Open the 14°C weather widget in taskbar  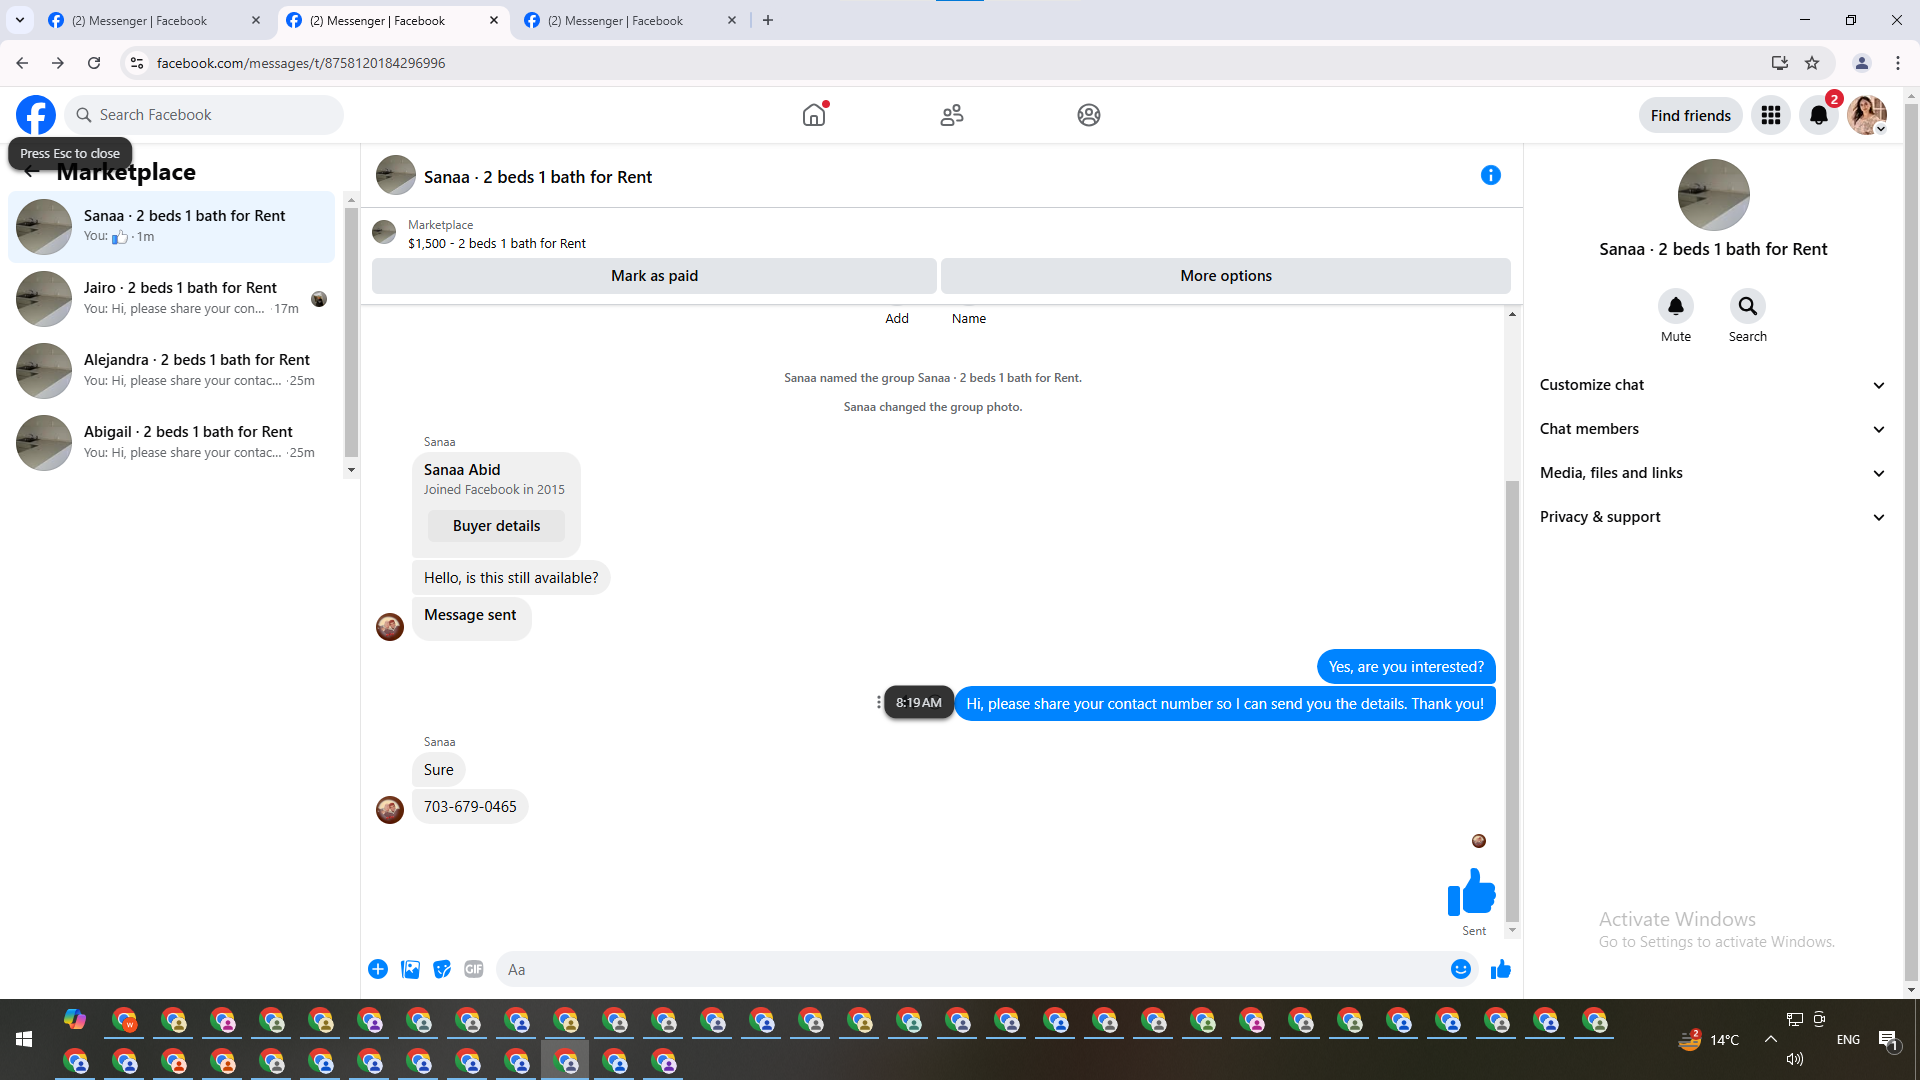pos(1709,1040)
